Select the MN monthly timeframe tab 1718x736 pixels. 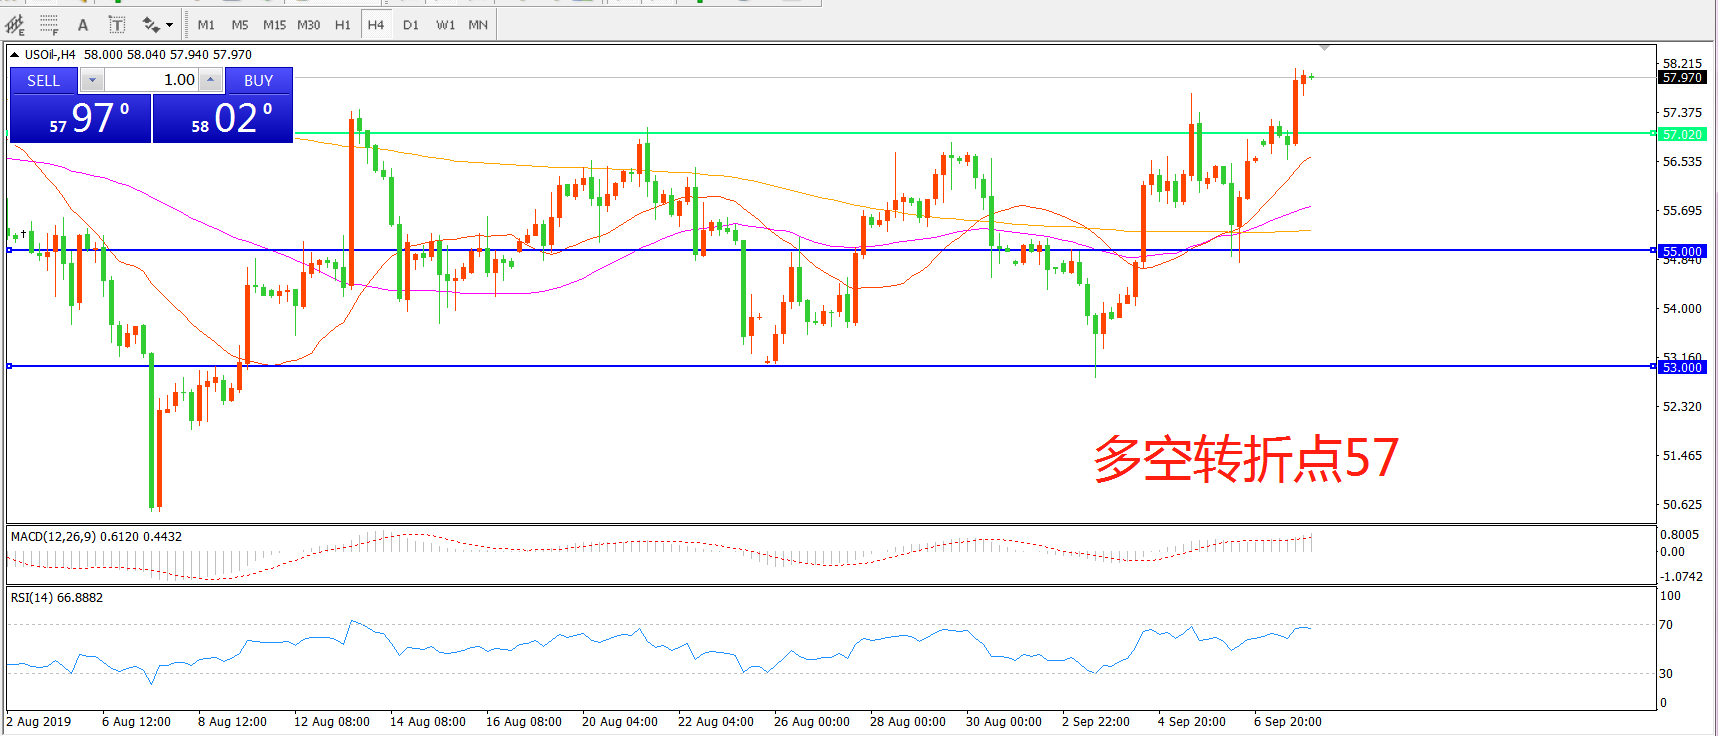pos(478,25)
